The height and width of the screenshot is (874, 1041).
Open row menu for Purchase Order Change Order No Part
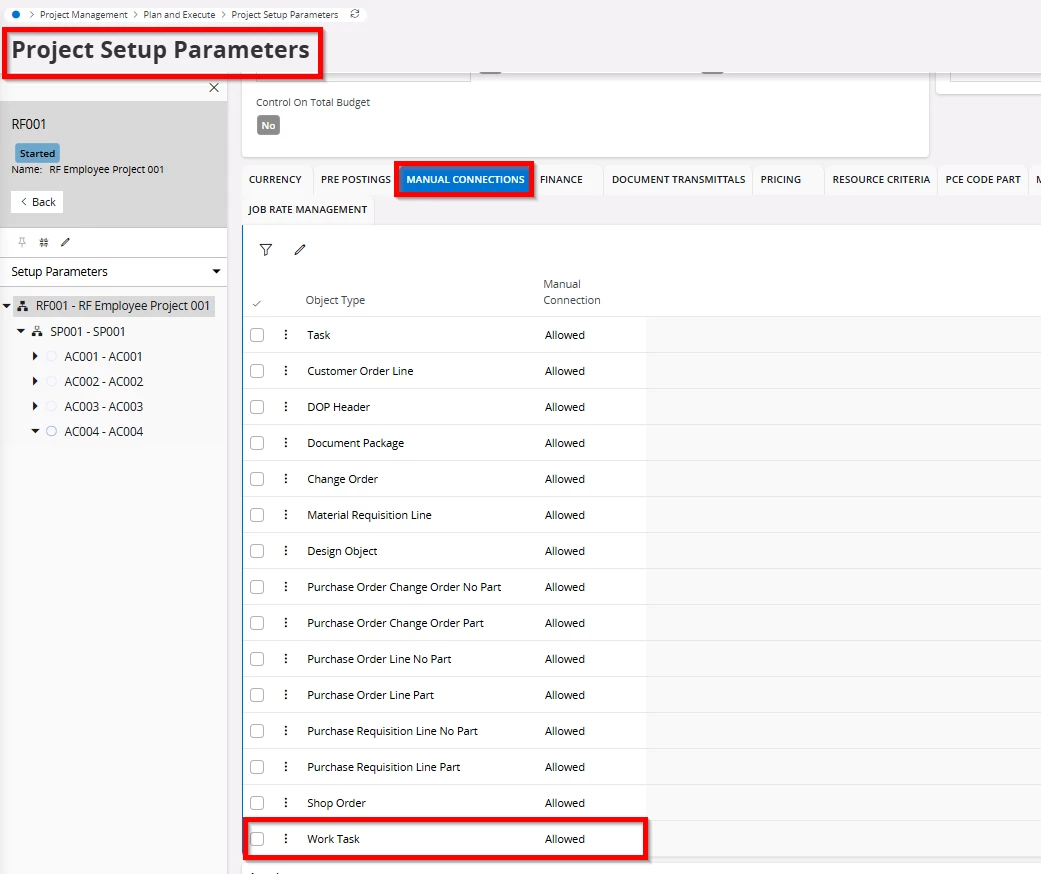[x=286, y=586]
